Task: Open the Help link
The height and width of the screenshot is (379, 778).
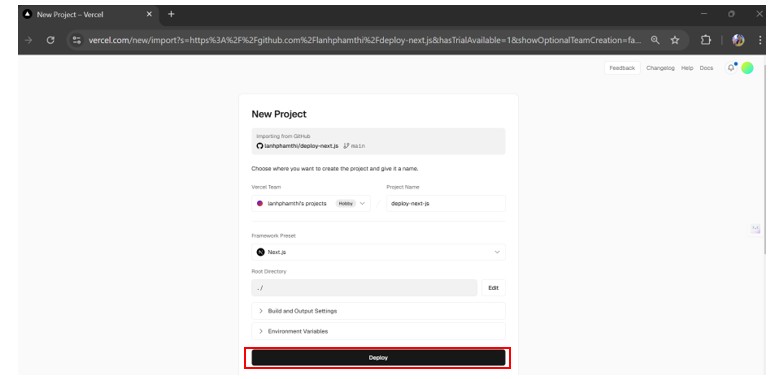Action: click(x=687, y=68)
